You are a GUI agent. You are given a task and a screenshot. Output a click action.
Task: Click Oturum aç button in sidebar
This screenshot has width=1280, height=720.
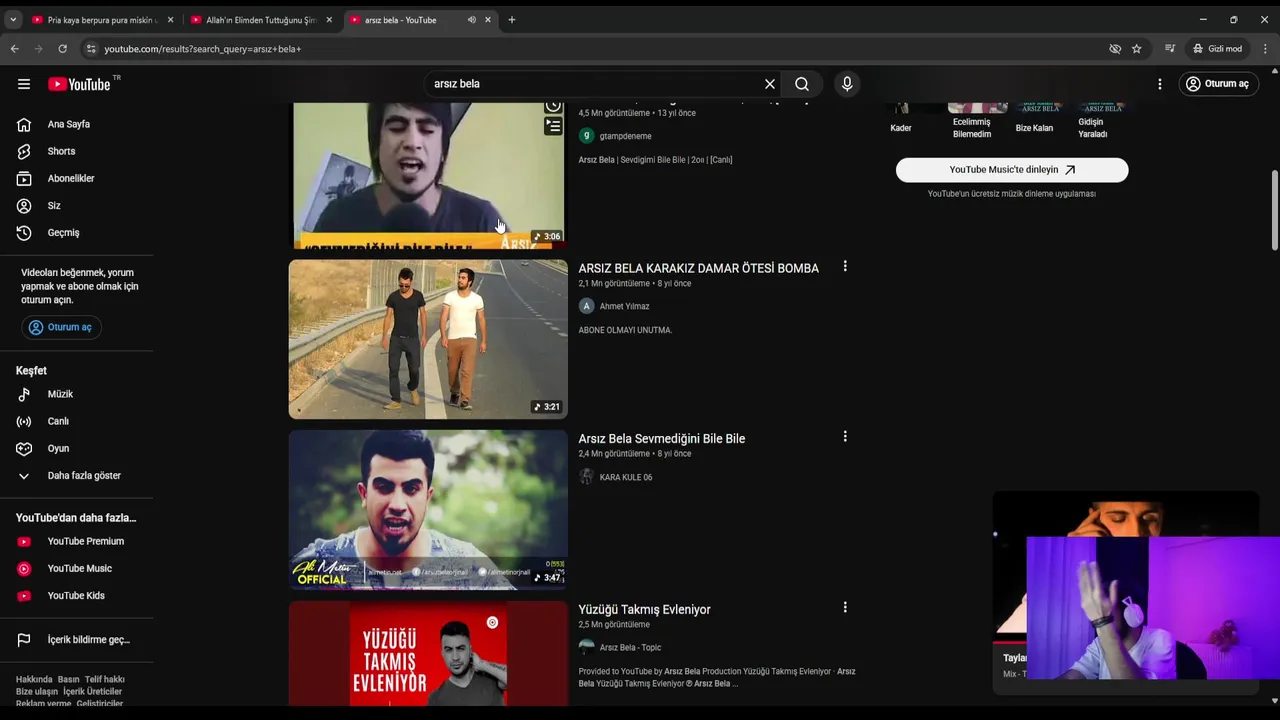point(61,327)
